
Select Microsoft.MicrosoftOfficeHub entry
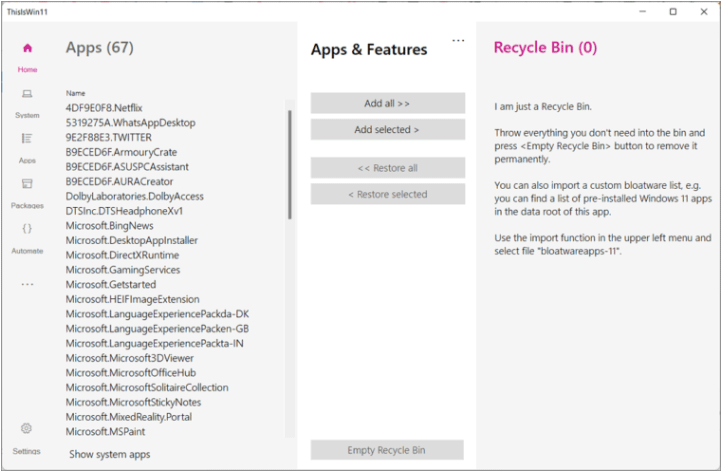(131, 373)
